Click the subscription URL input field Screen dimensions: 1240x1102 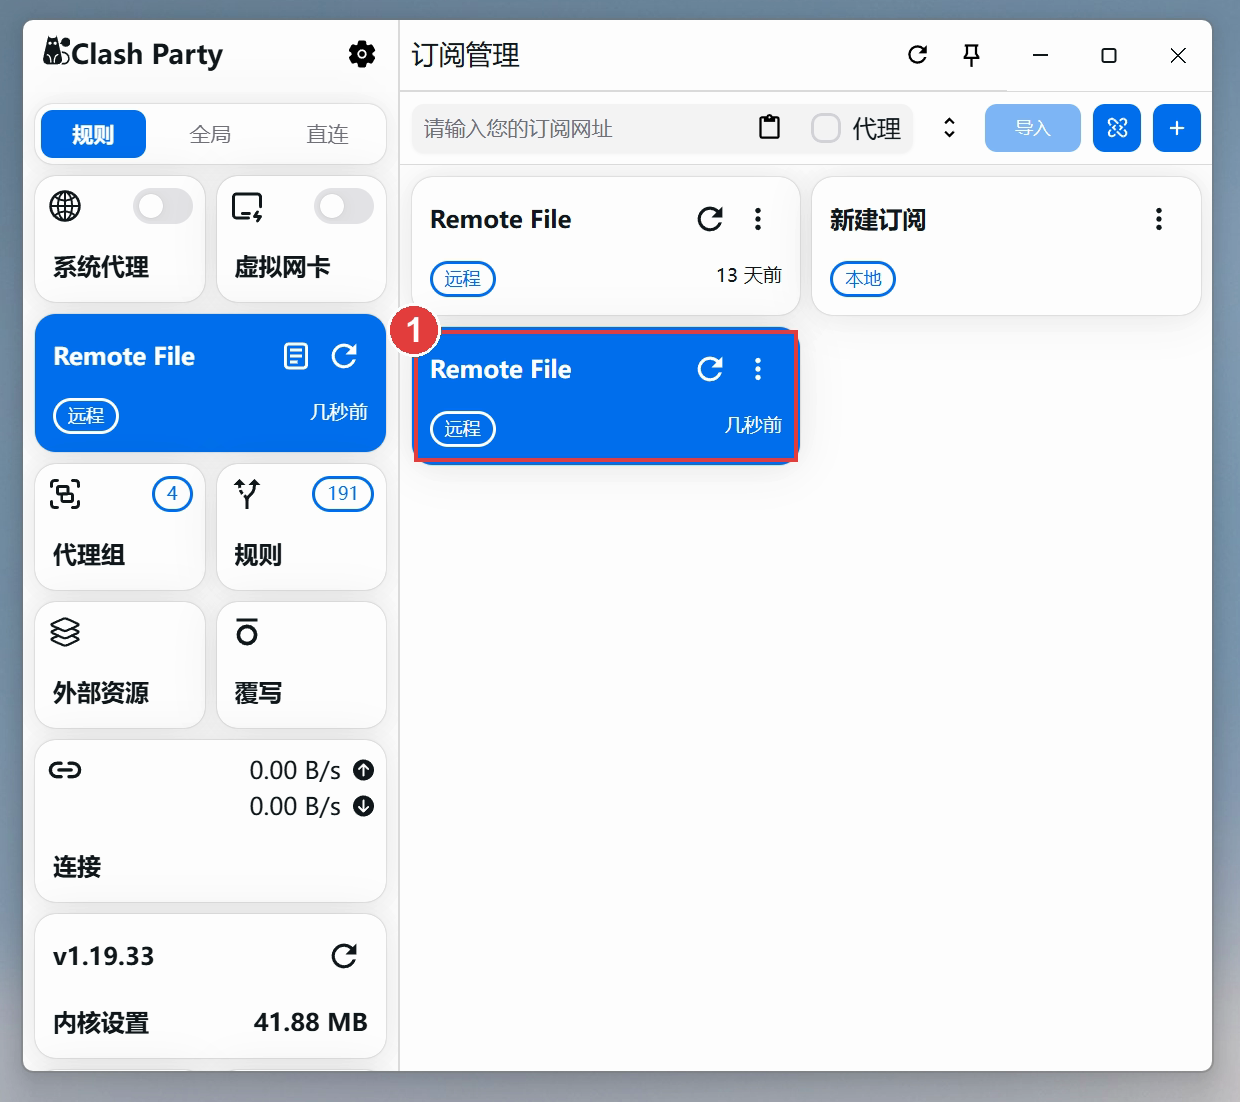(x=585, y=128)
